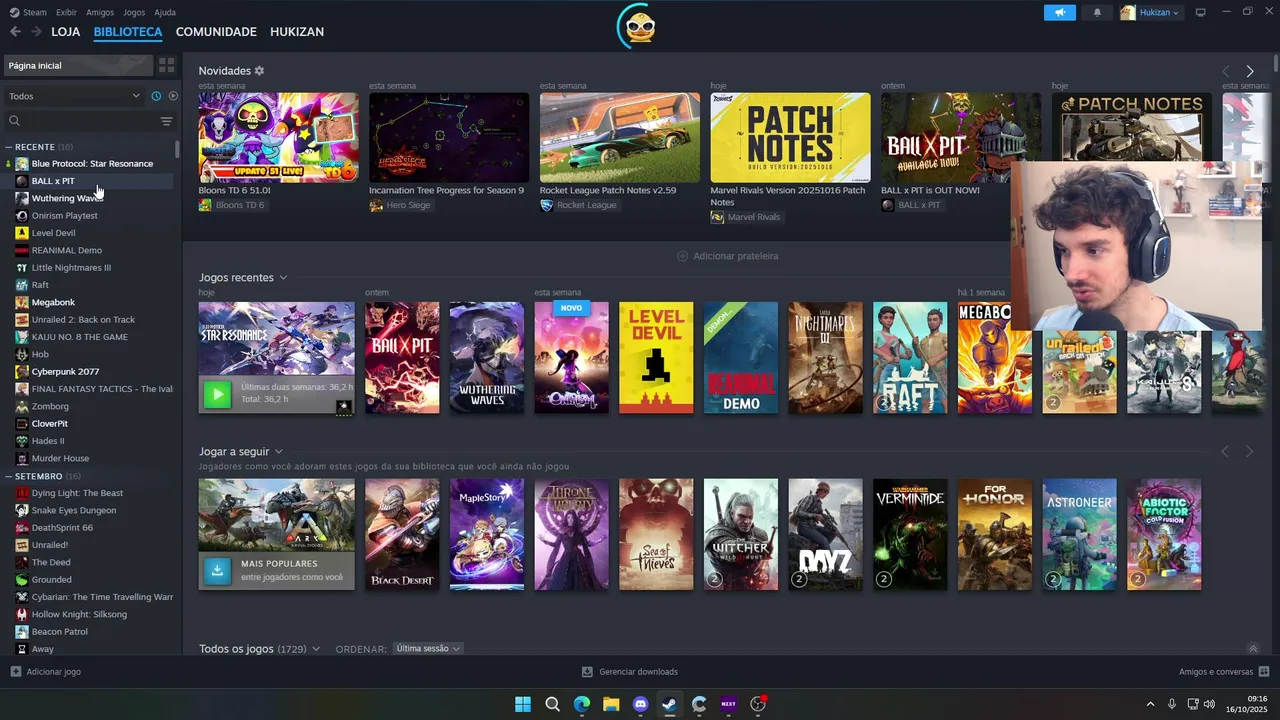Open Novidades settings gear

(x=259, y=71)
